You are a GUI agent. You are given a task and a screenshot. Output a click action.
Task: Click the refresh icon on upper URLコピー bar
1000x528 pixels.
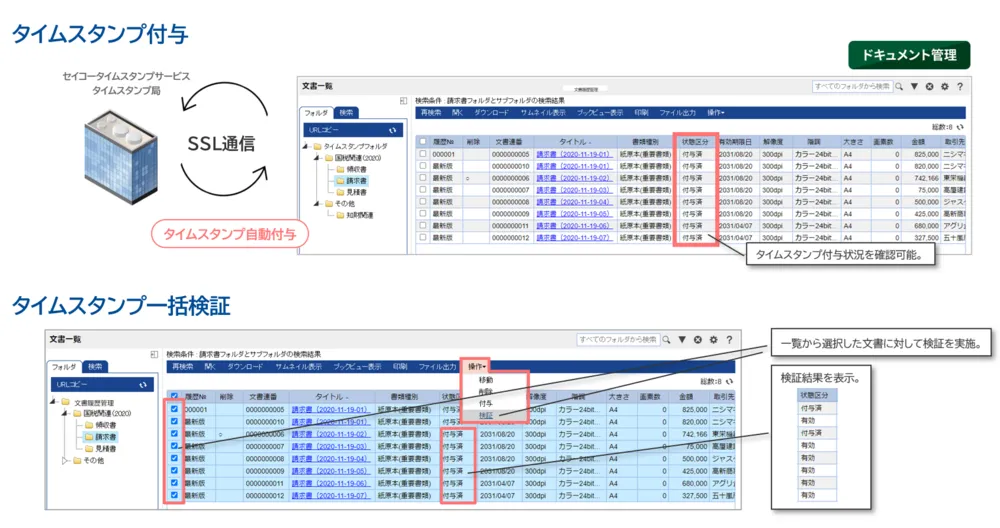(393, 130)
